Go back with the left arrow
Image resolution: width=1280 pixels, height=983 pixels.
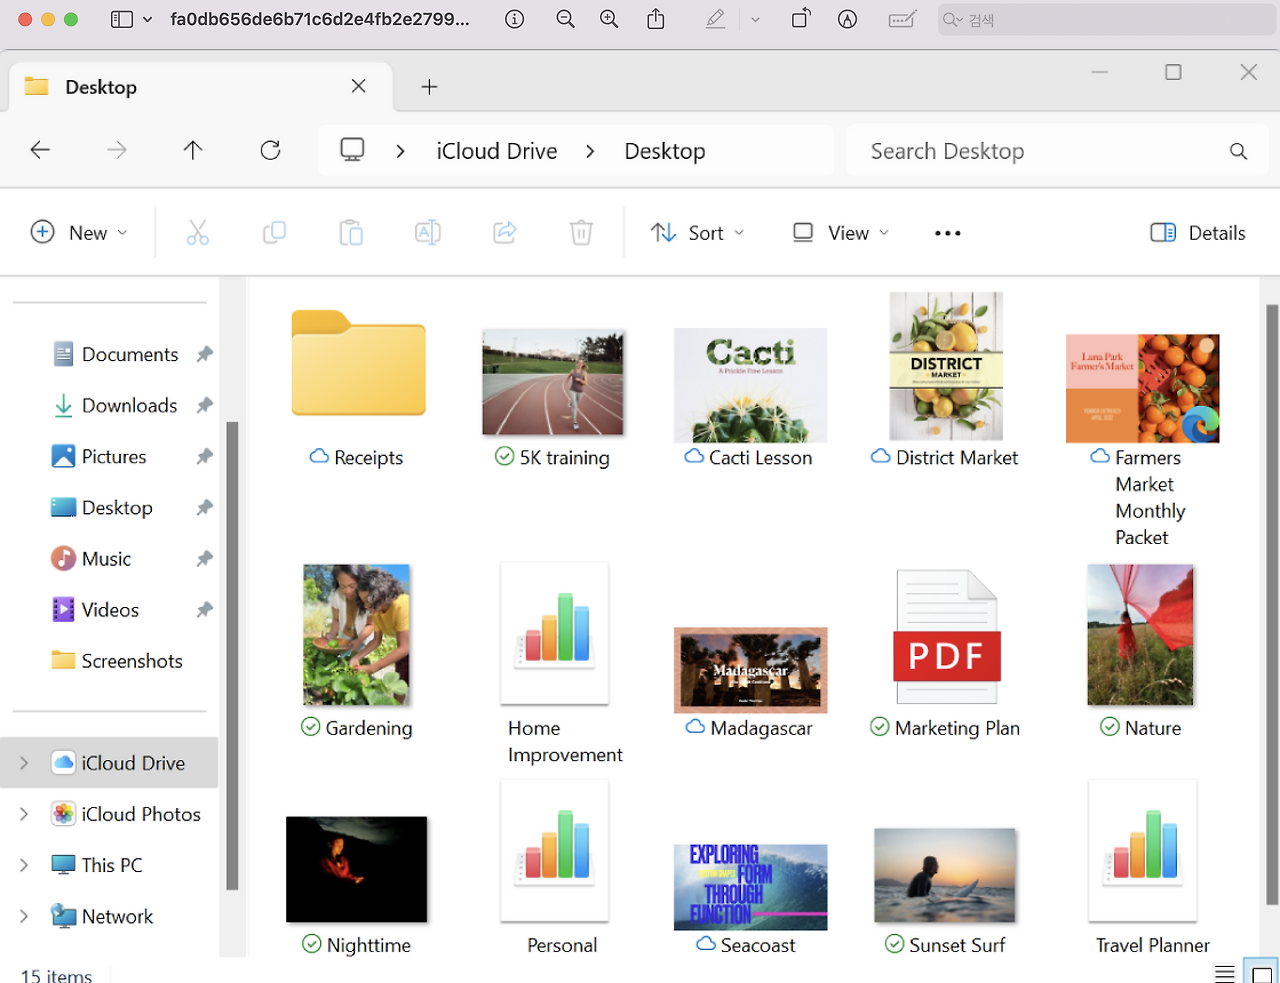tap(40, 150)
